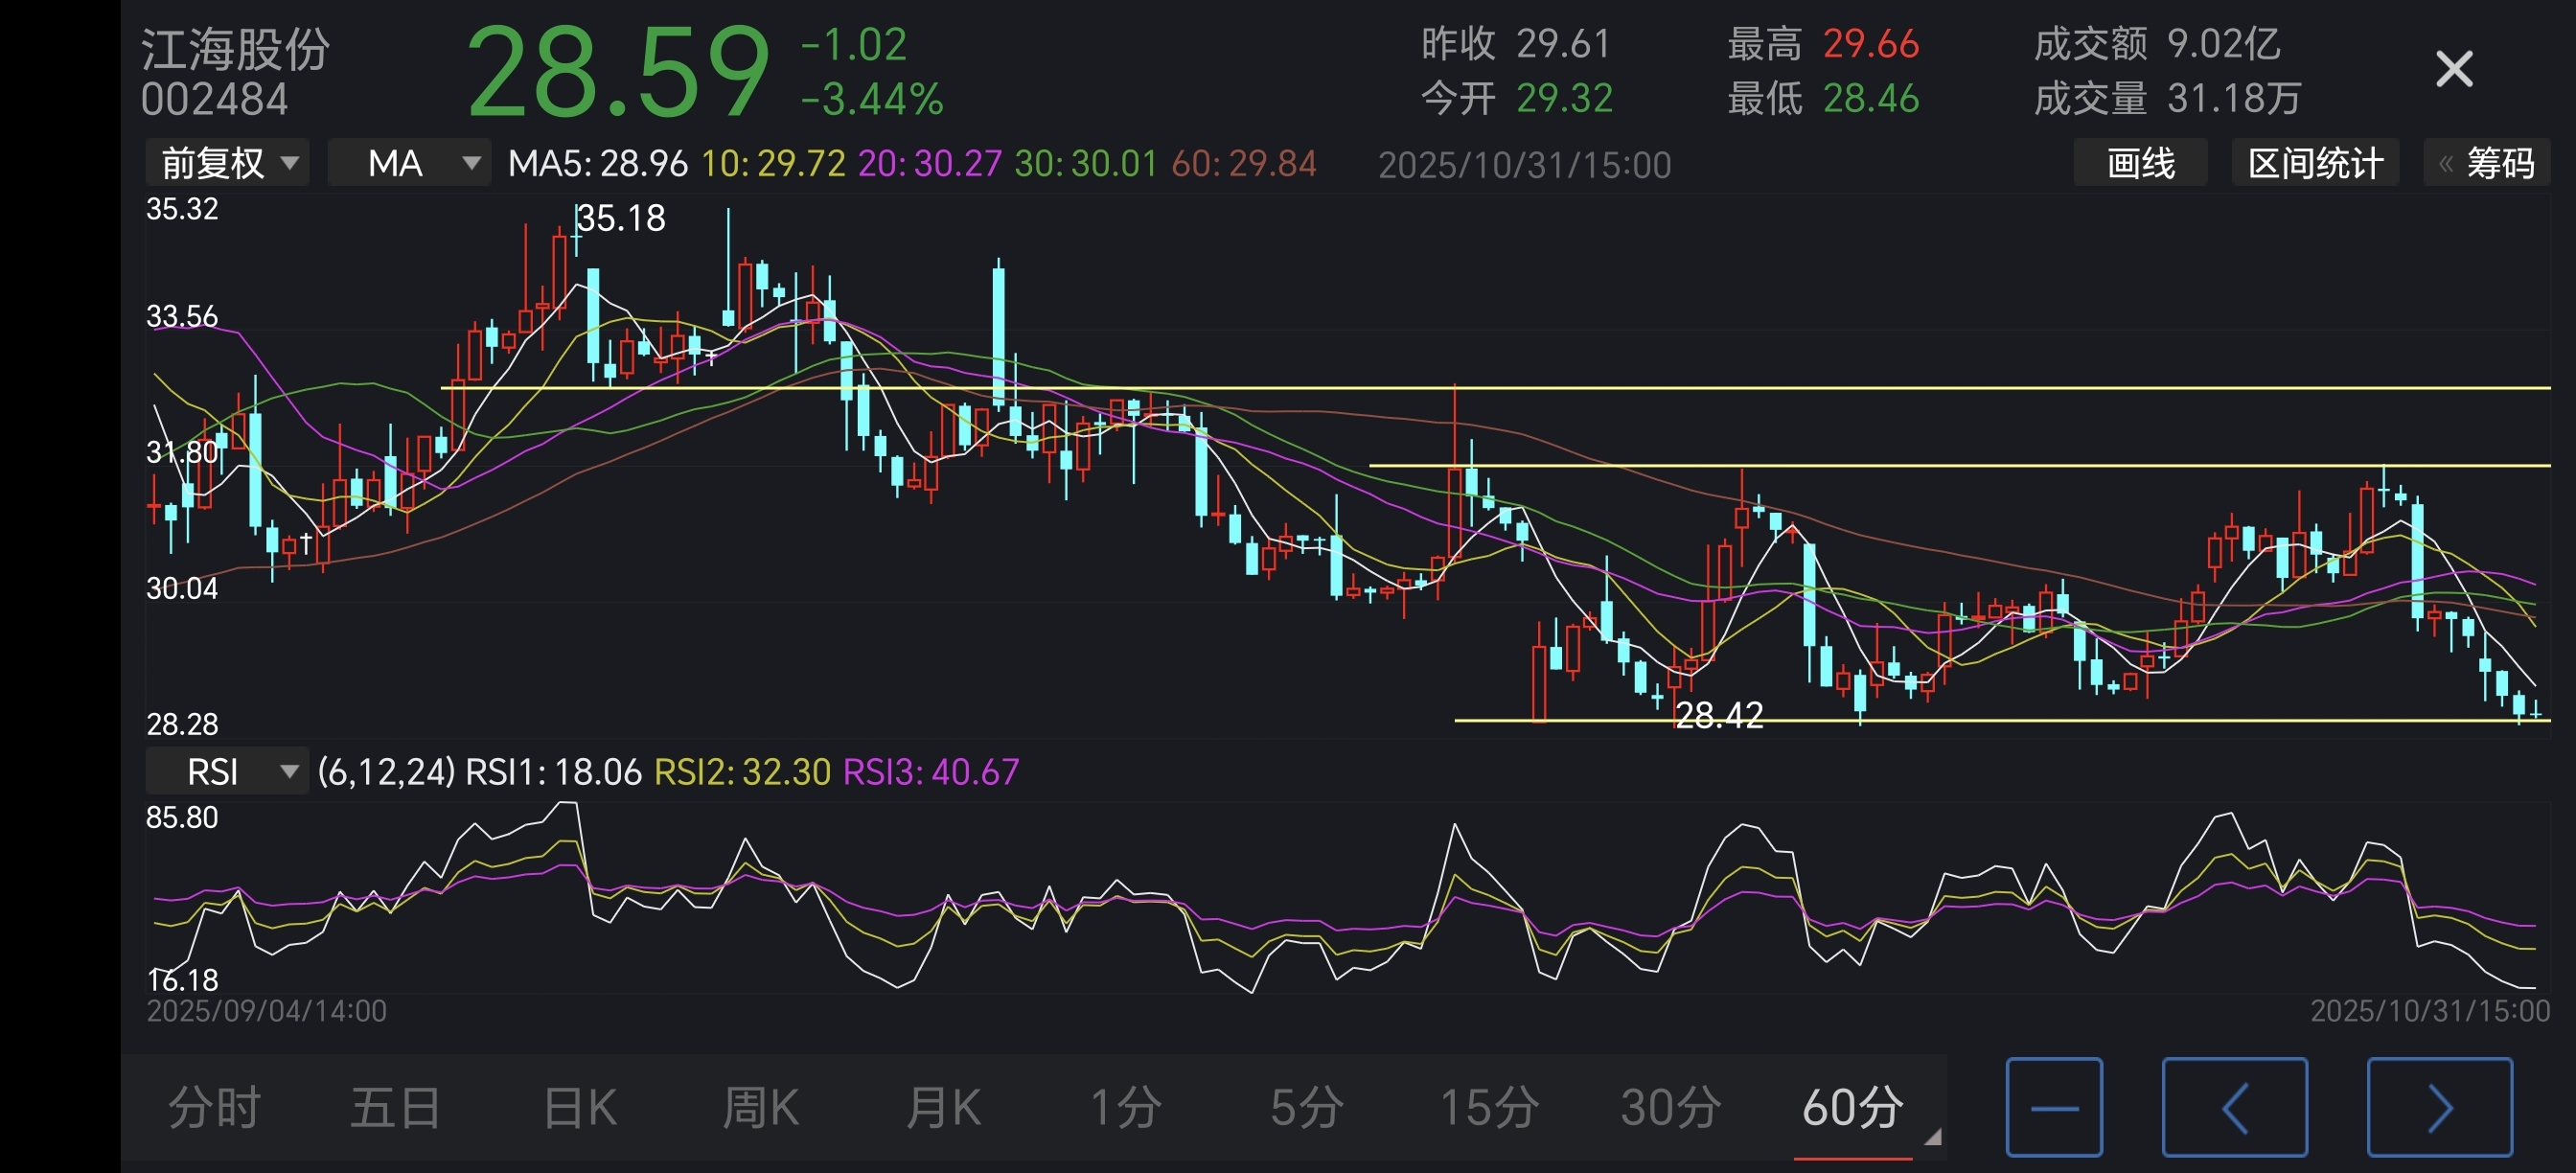Select the 30分 interval tab
The height and width of the screenshot is (1173, 2576).
pos(1670,1107)
